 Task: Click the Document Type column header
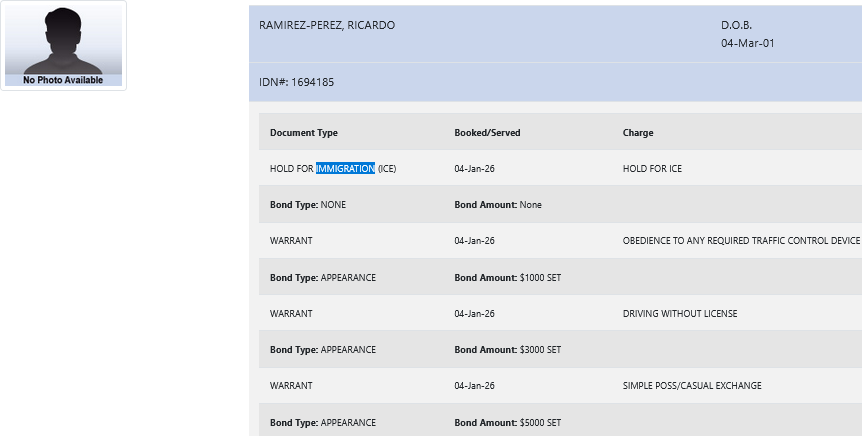(x=304, y=133)
